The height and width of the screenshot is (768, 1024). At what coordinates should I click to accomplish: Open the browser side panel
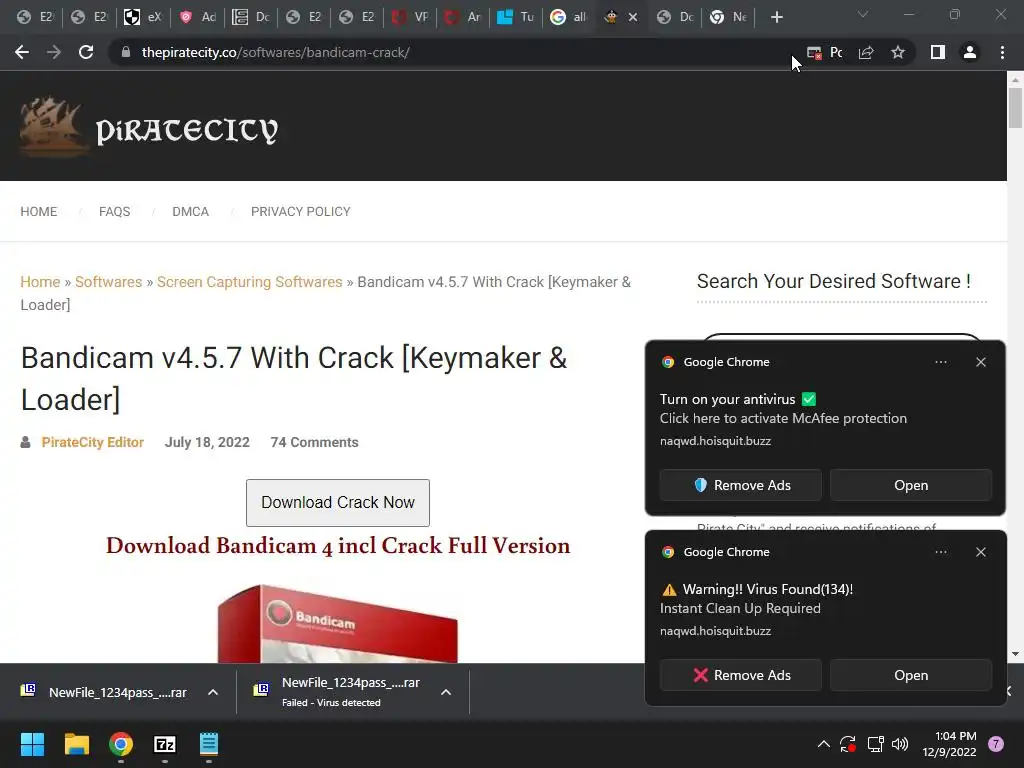(x=938, y=52)
